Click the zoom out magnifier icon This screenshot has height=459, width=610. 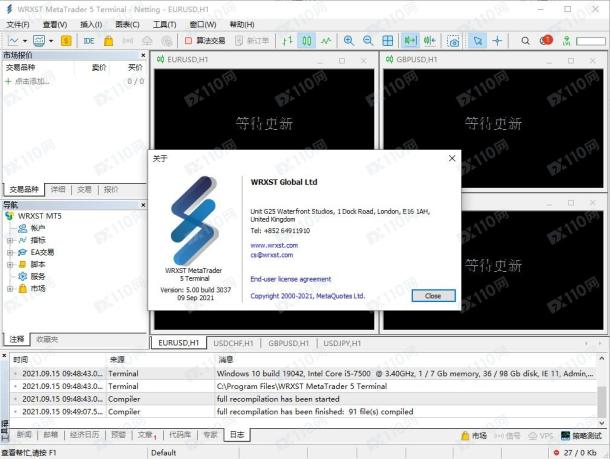click(x=368, y=40)
